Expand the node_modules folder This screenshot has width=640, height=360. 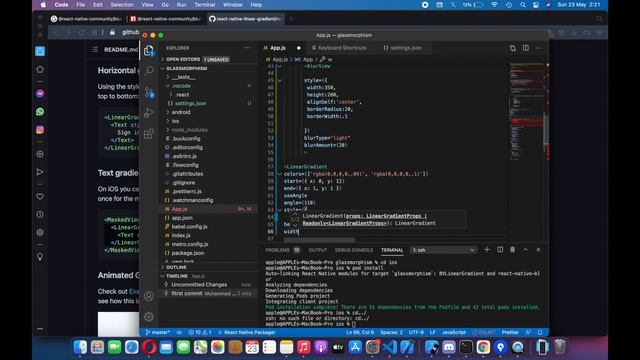click(x=189, y=130)
